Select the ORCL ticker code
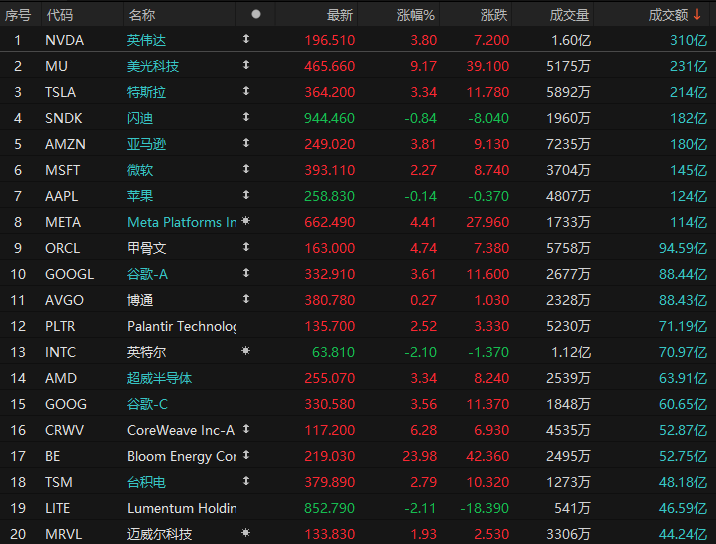Viewport: 716px width, 544px height. coord(63,248)
